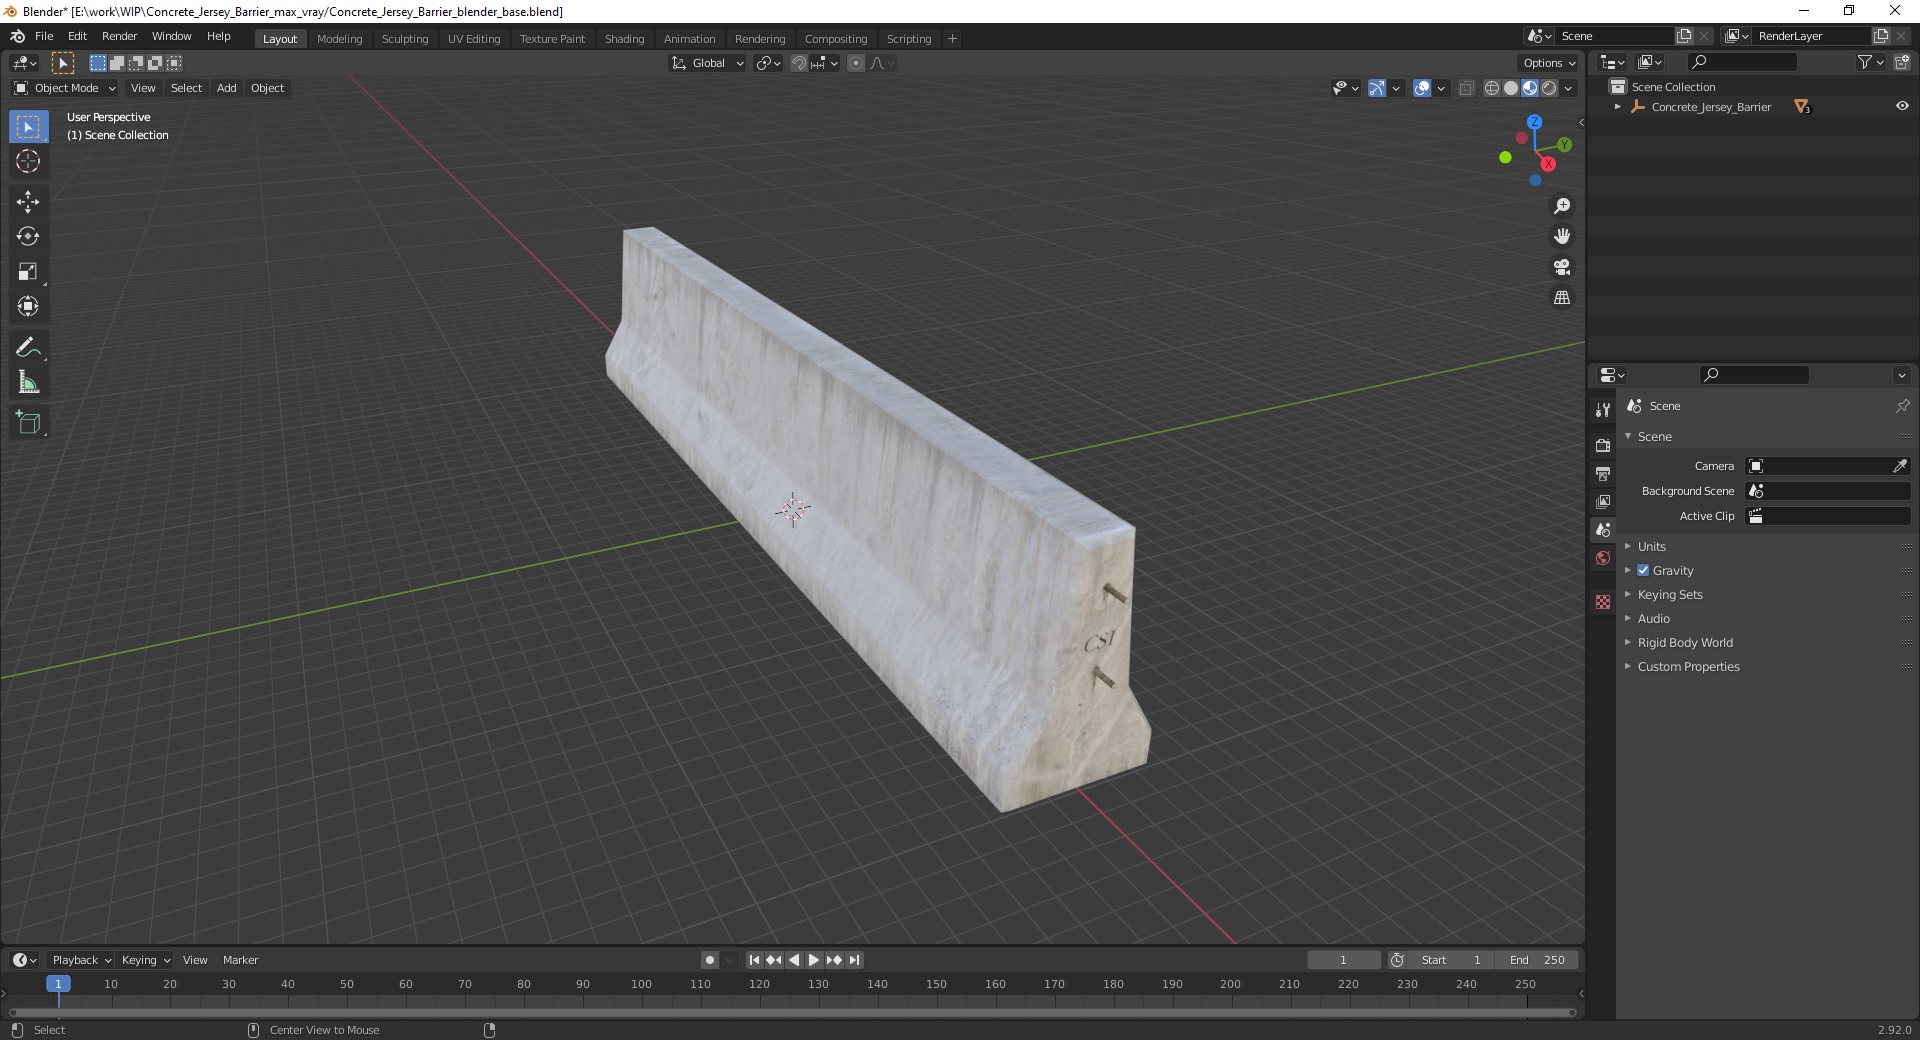1920x1040 pixels.
Task: Open the File menu
Action: pos(44,36)
